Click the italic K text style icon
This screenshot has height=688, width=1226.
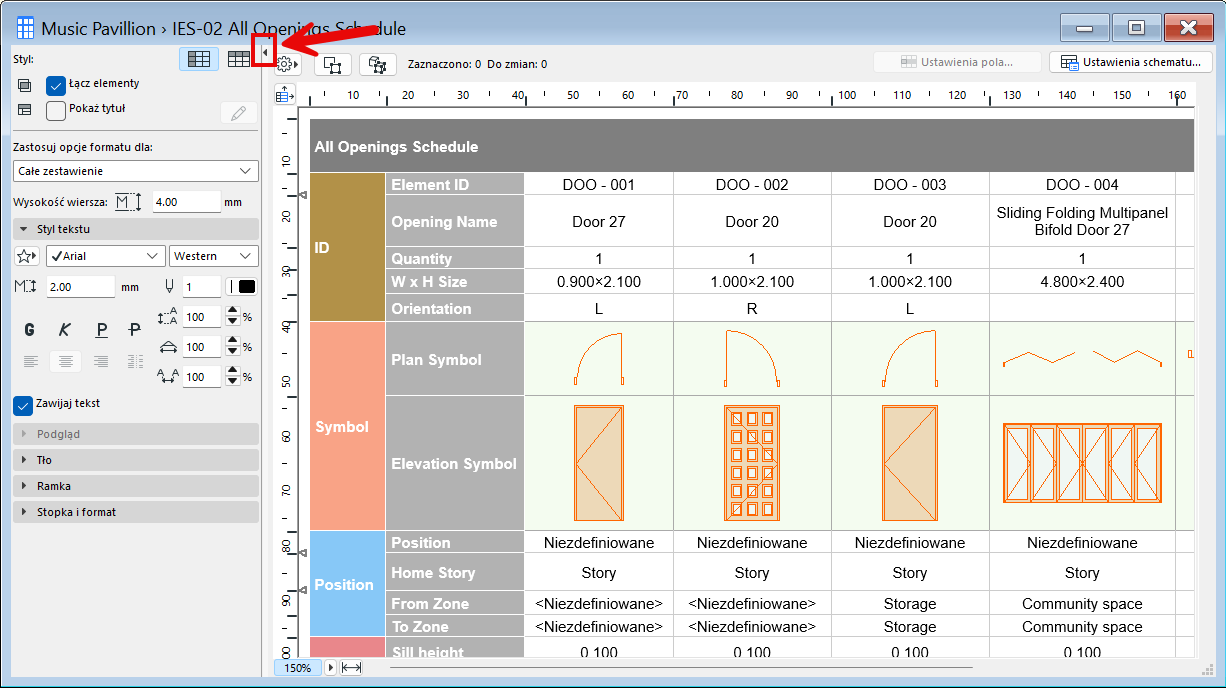point(65,329)
